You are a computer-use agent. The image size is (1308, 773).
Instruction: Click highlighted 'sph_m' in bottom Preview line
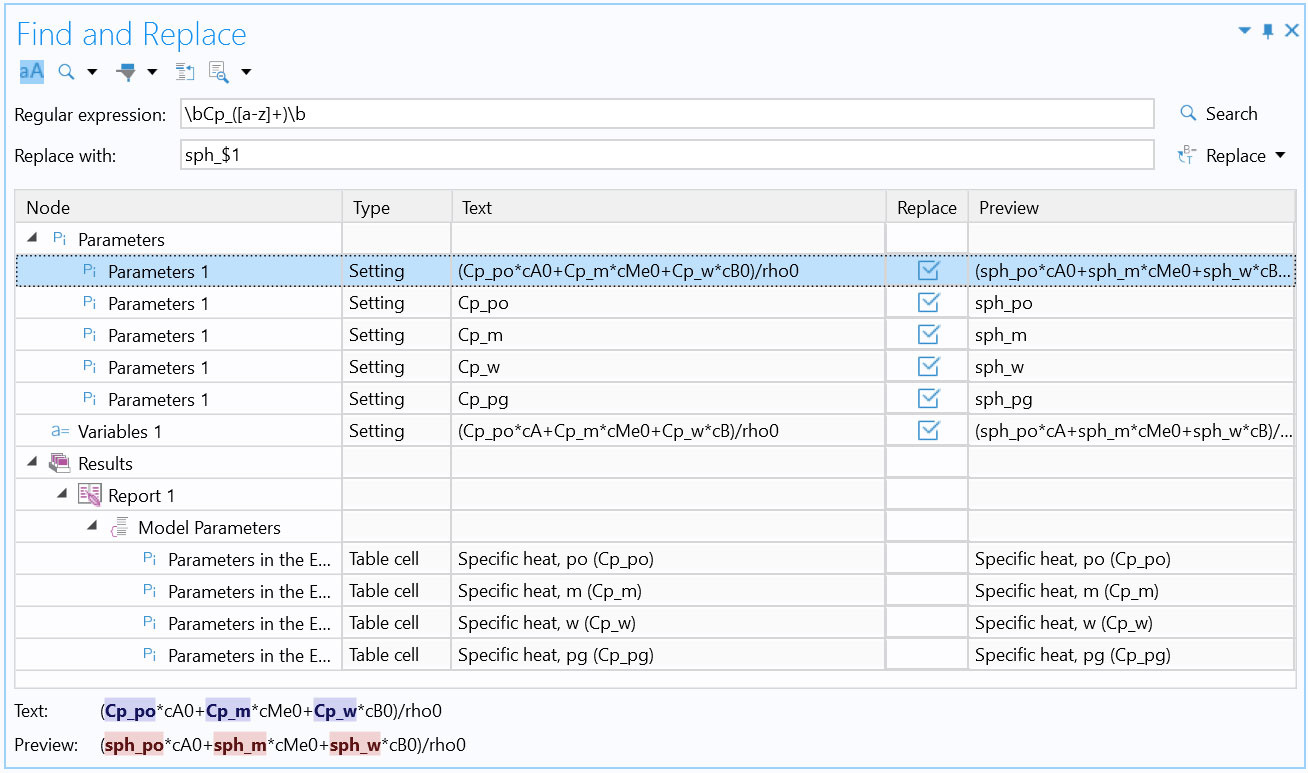[x=239, y=745]
